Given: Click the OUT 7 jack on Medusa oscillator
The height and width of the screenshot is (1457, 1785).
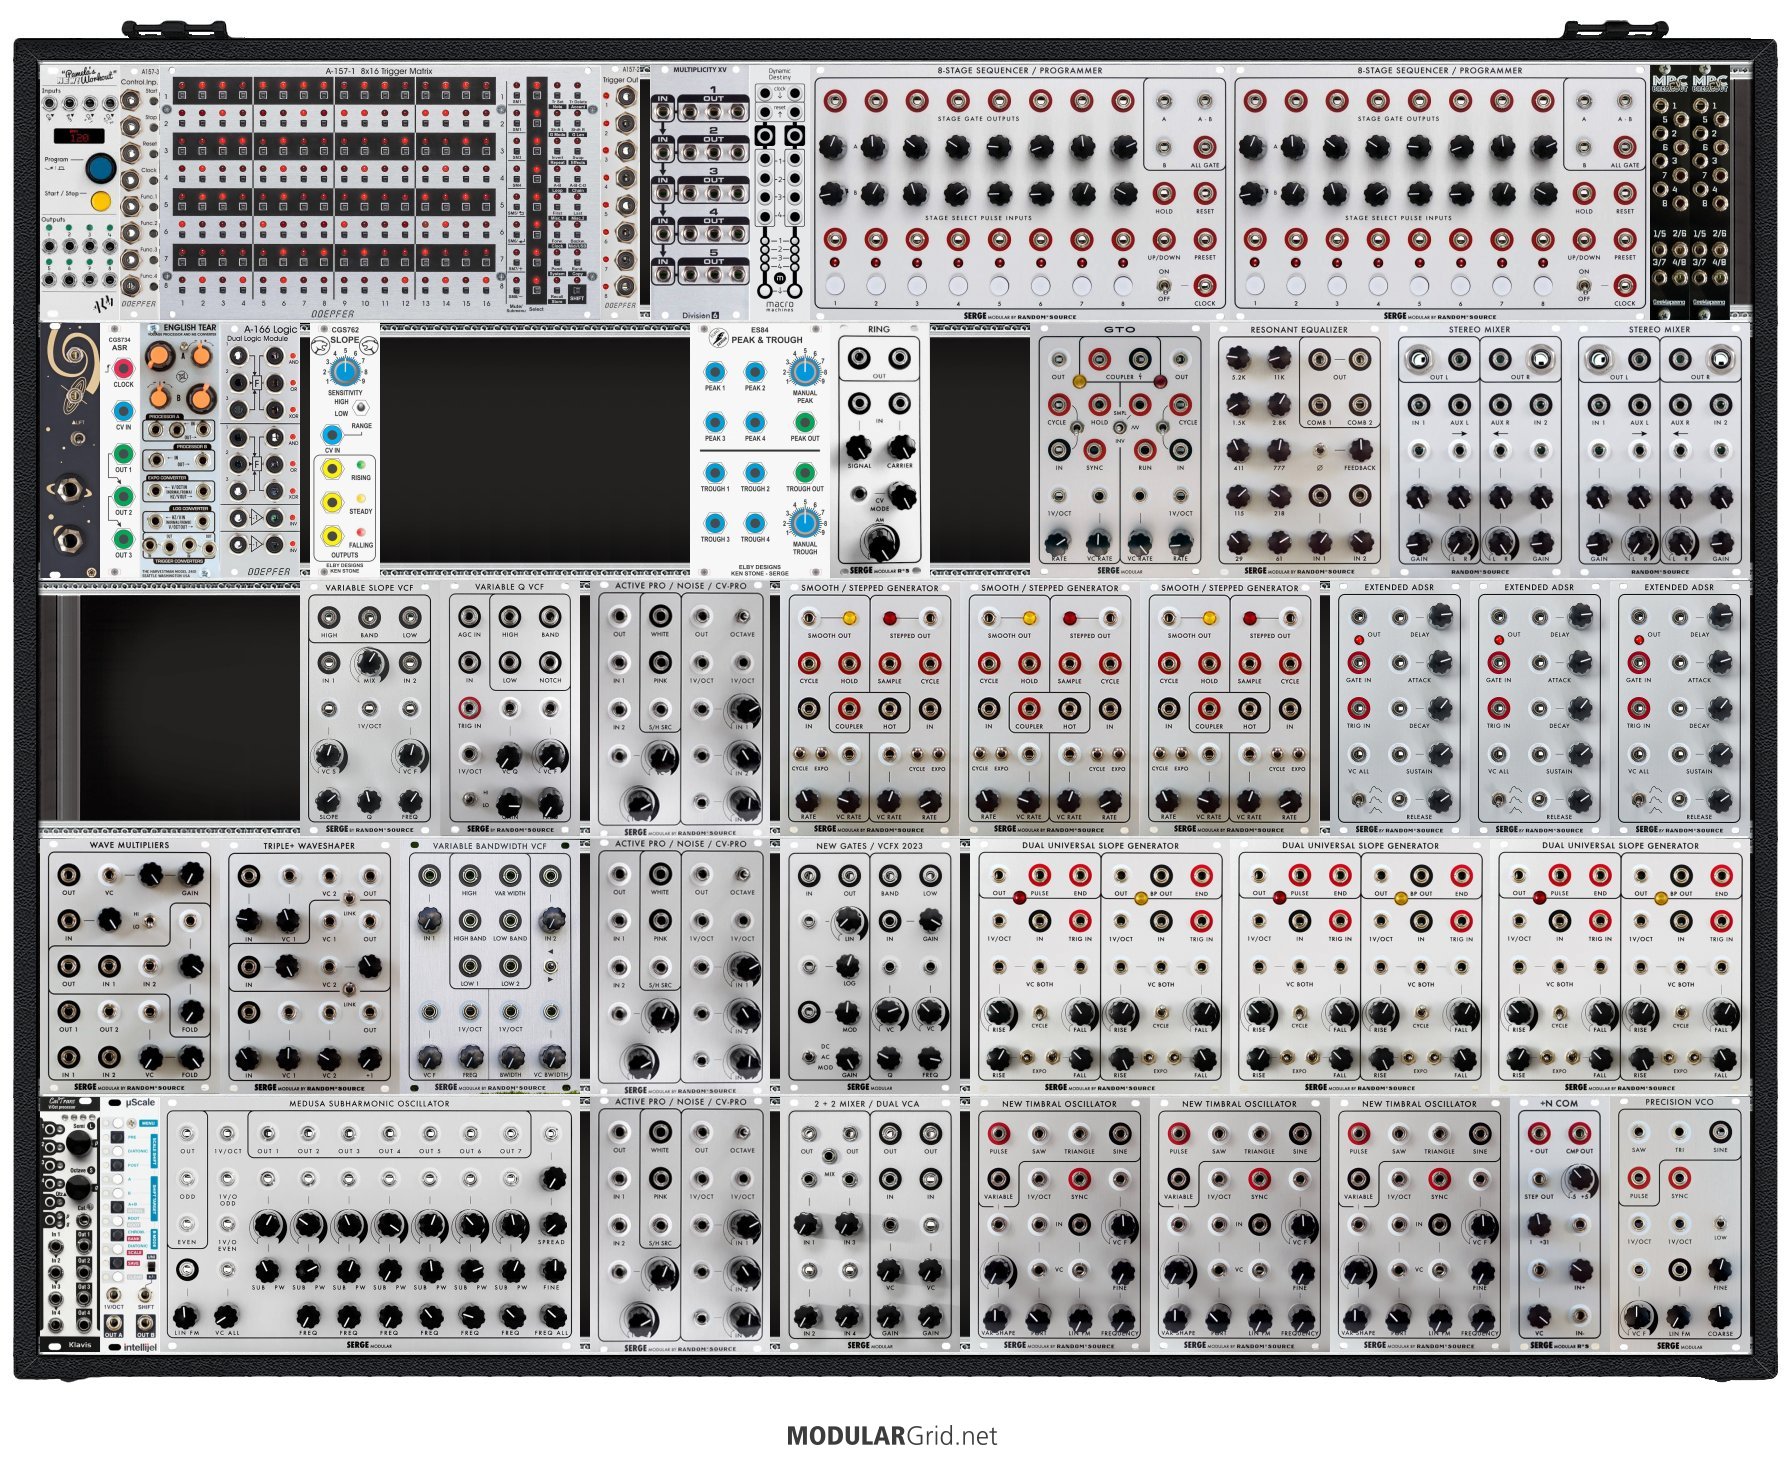Looking at the screenshot, I should (x=511, y=1135).
